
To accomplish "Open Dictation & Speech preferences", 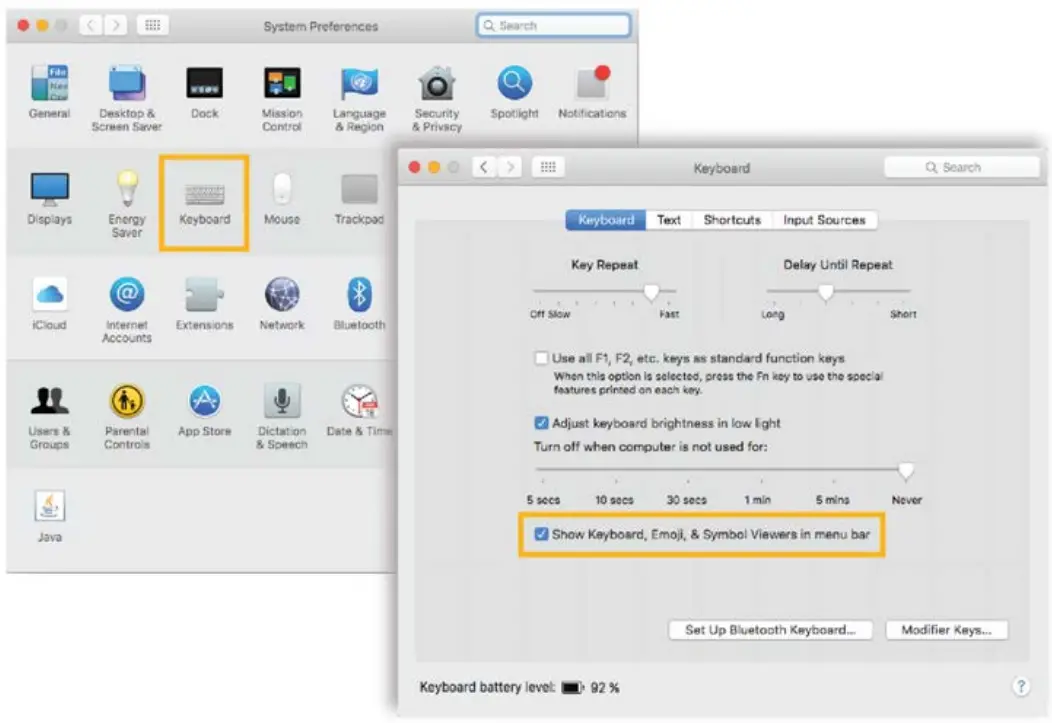I will click(282, 416).
